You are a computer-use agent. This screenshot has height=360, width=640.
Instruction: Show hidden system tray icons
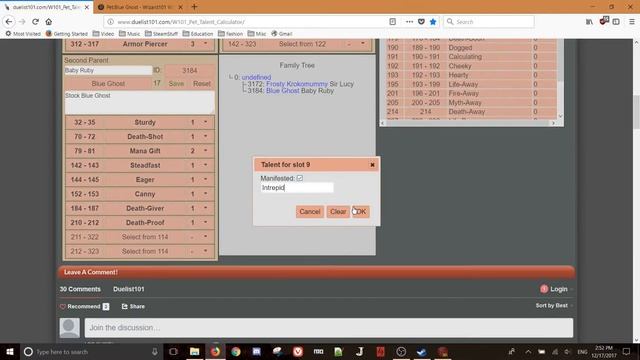(x=528, y=351)
